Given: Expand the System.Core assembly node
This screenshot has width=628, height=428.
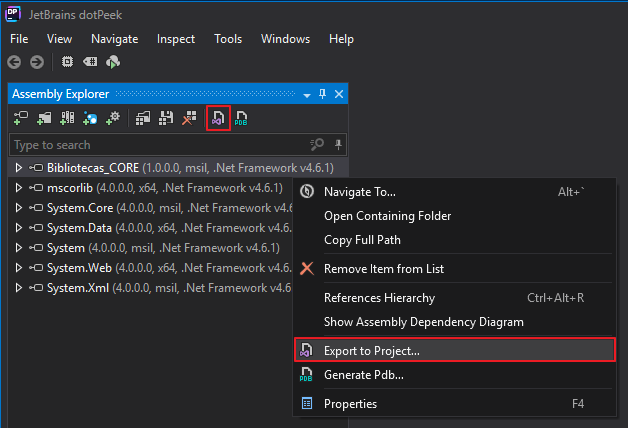Looking at the screenshot, I should (x=18, y=208).
